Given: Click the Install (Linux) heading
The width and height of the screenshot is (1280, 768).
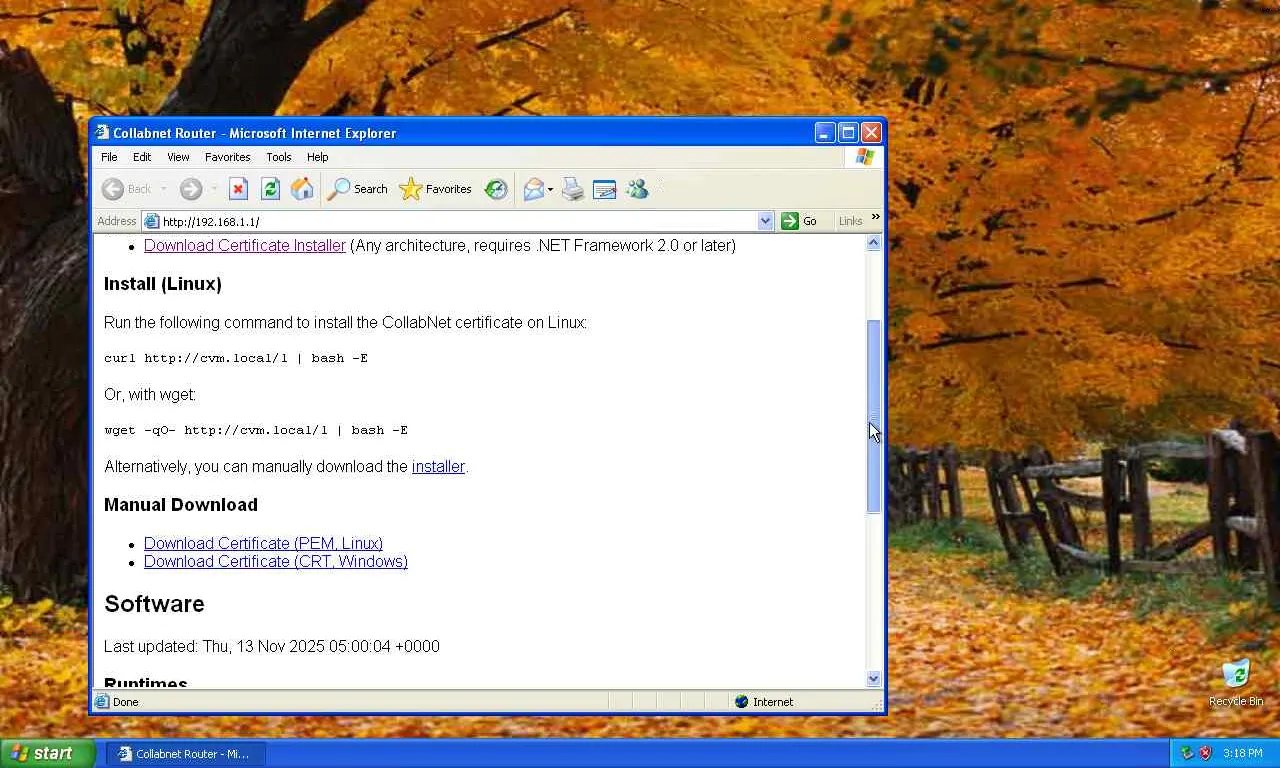Looking at the screenshot, I should point(163,284).
